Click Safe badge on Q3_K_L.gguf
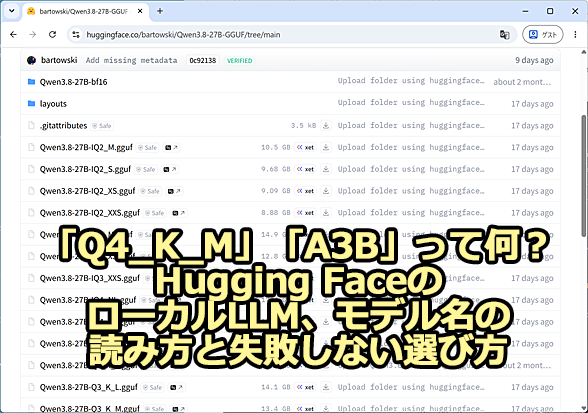This screenshot has height=413, width=588. point(153,387)
